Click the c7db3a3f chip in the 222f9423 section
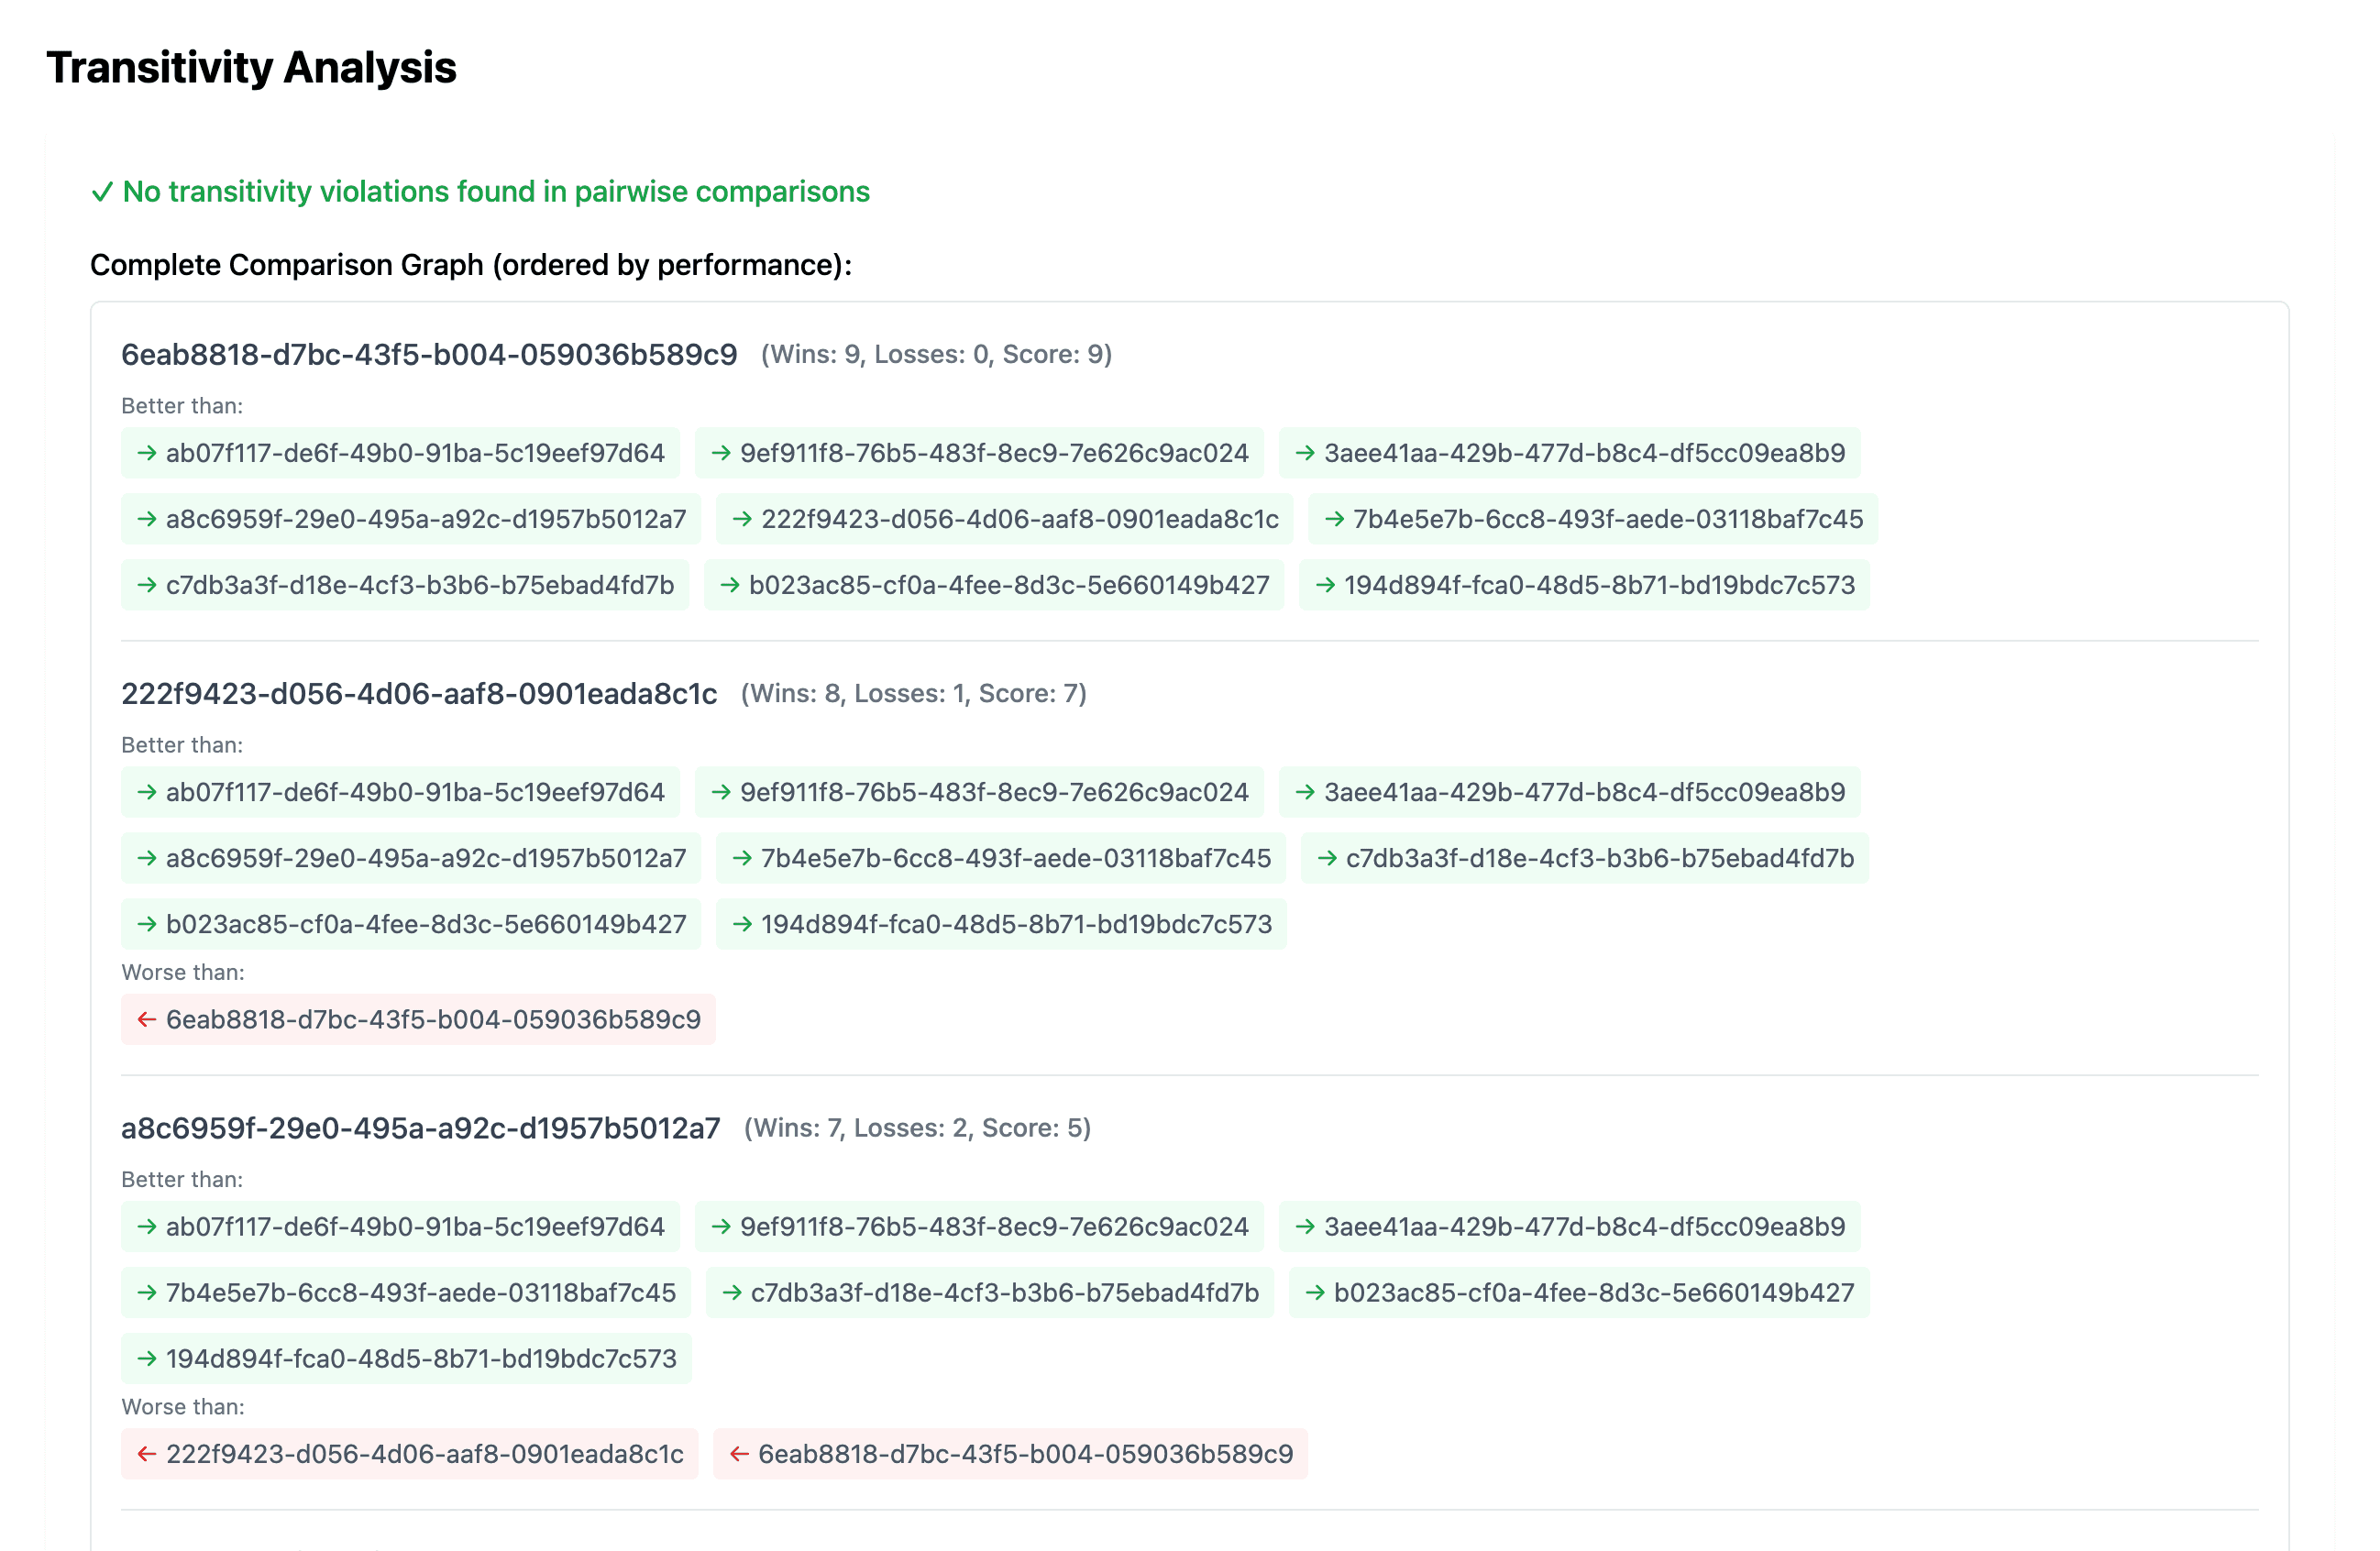The height and width of the screenshot is (1551, 2380). pos(1584,858)
